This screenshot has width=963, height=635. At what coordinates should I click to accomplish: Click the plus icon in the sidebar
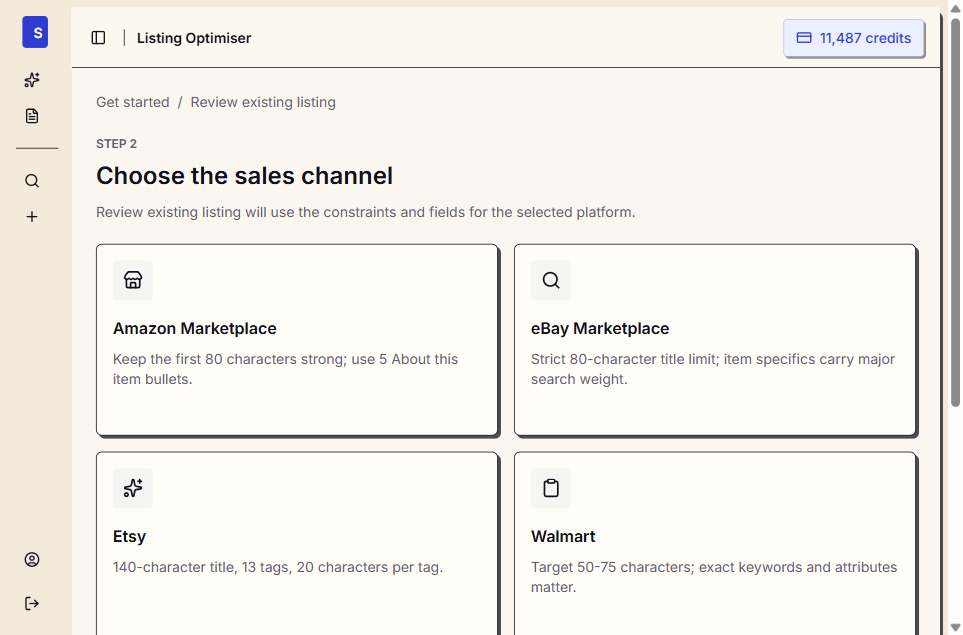[32, 217]
